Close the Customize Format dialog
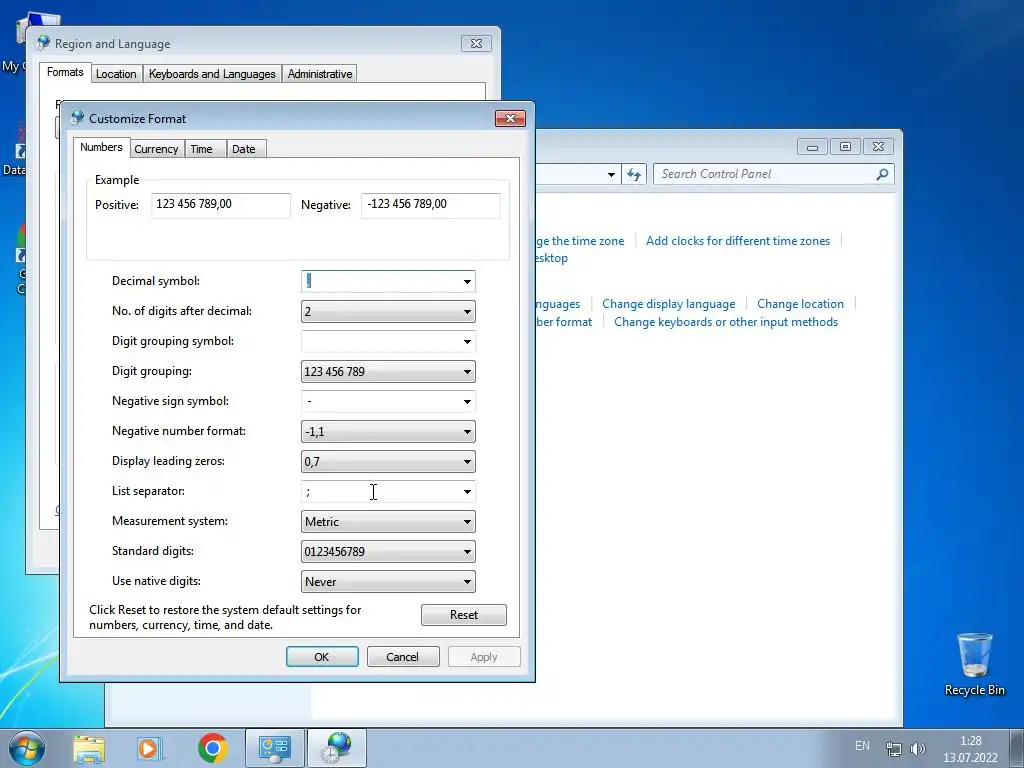The image size is (1024, 768). click(511, 118)
